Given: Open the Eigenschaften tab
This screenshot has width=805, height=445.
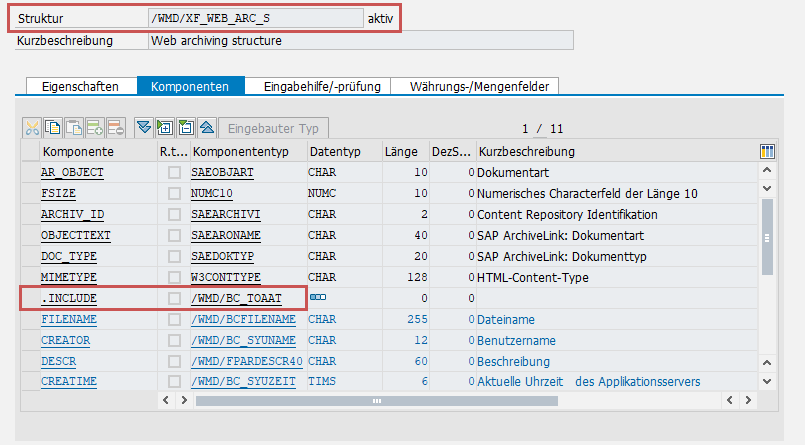Looking at the screenshot, I should click(81, 86).
